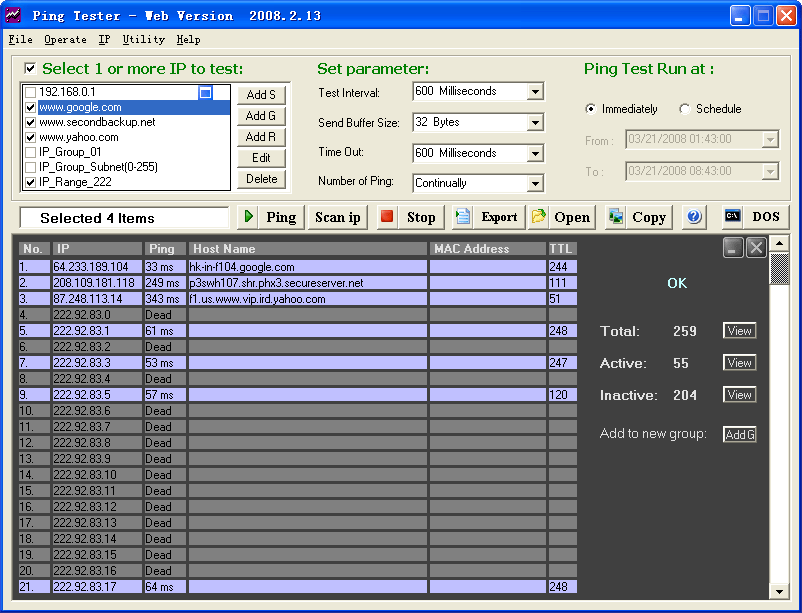Click the small blue square icon beside 192.168.0.1
802x613 pixels.
[205, 93]
